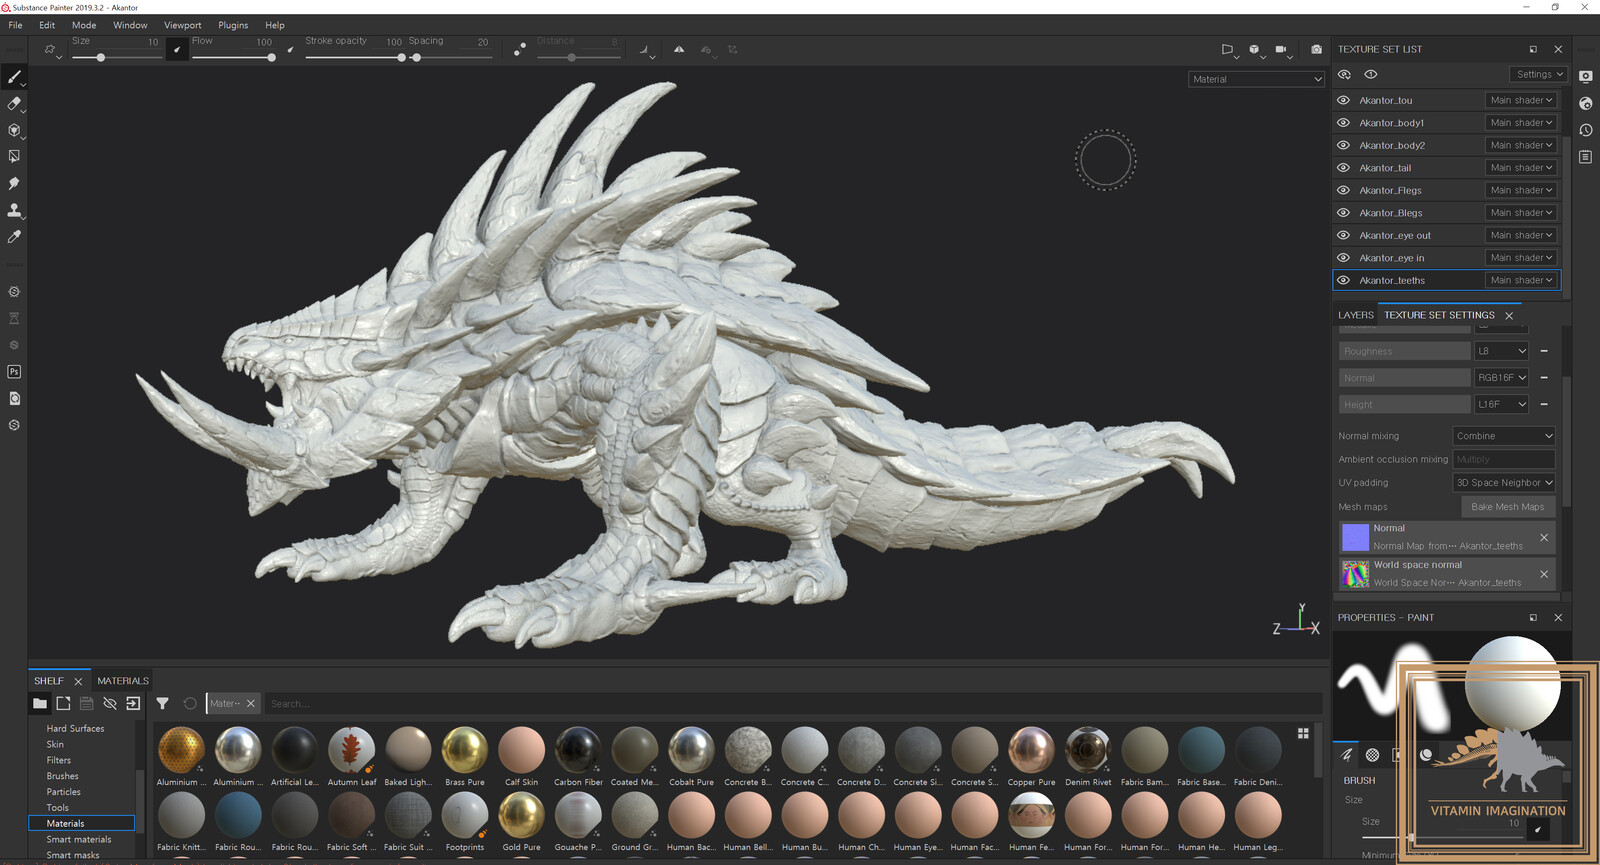The height and width of the screenshot is (865, 1600).
Task: Open the Display settings panel icon
Action: coord(1586,76)
